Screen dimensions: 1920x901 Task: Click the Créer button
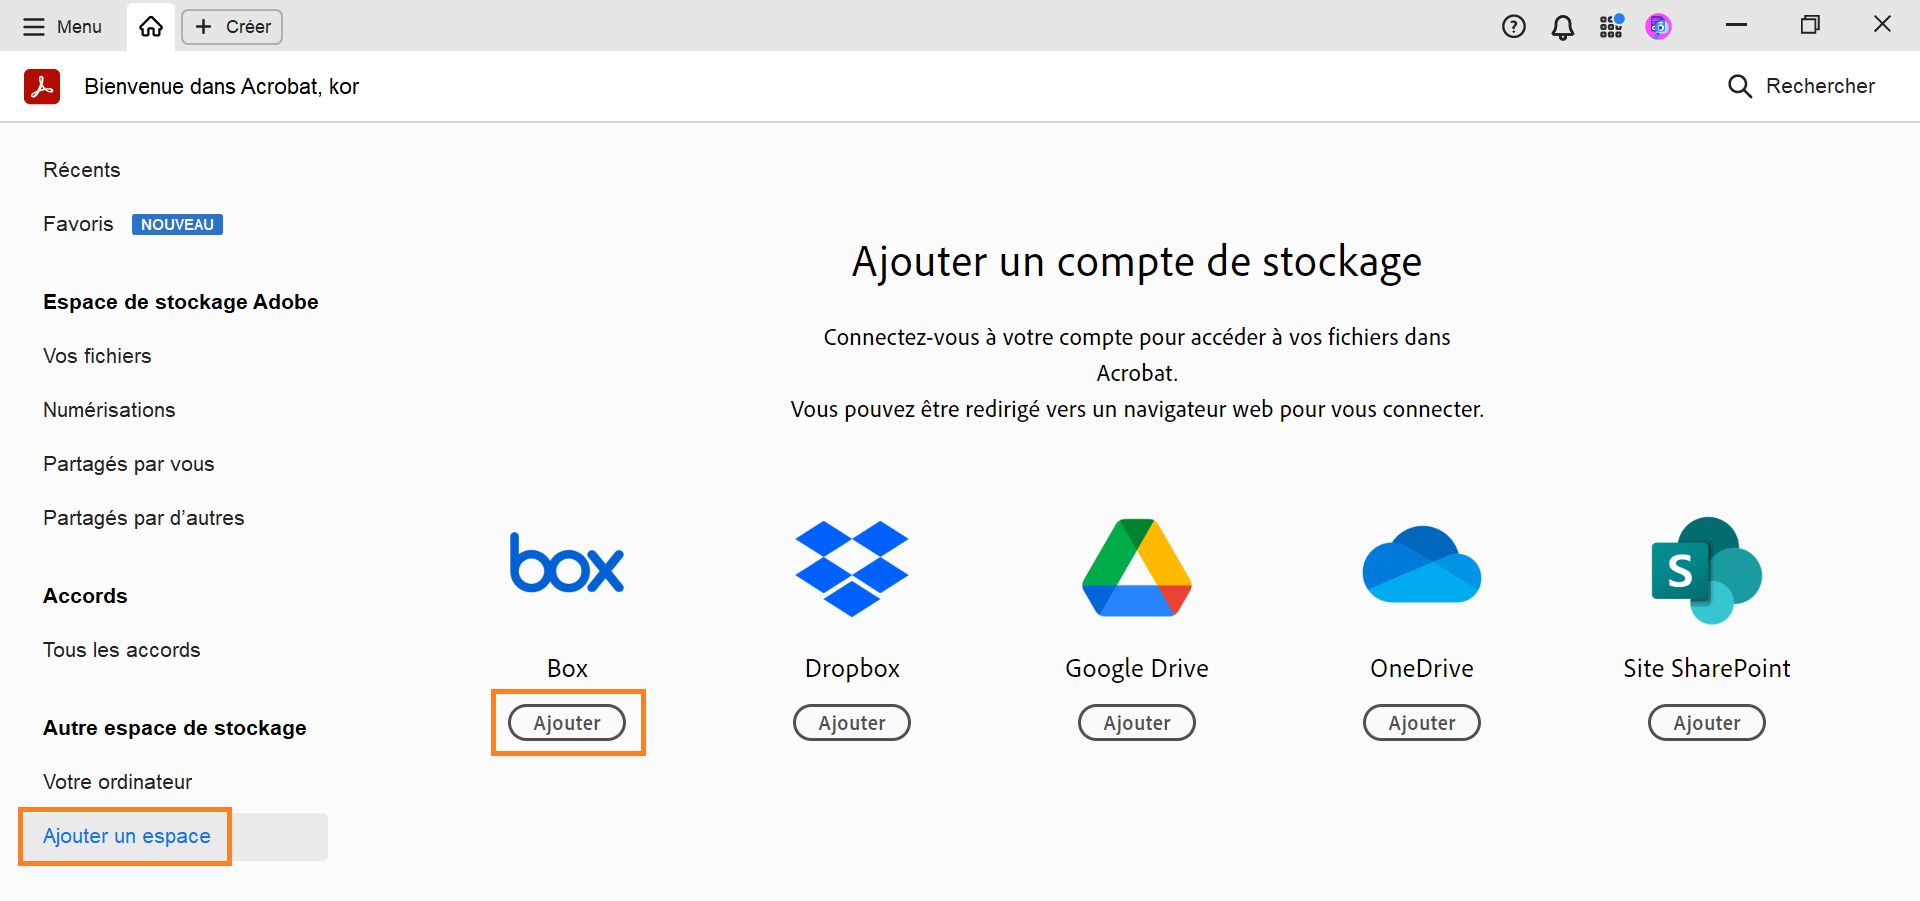click(231, 27)
